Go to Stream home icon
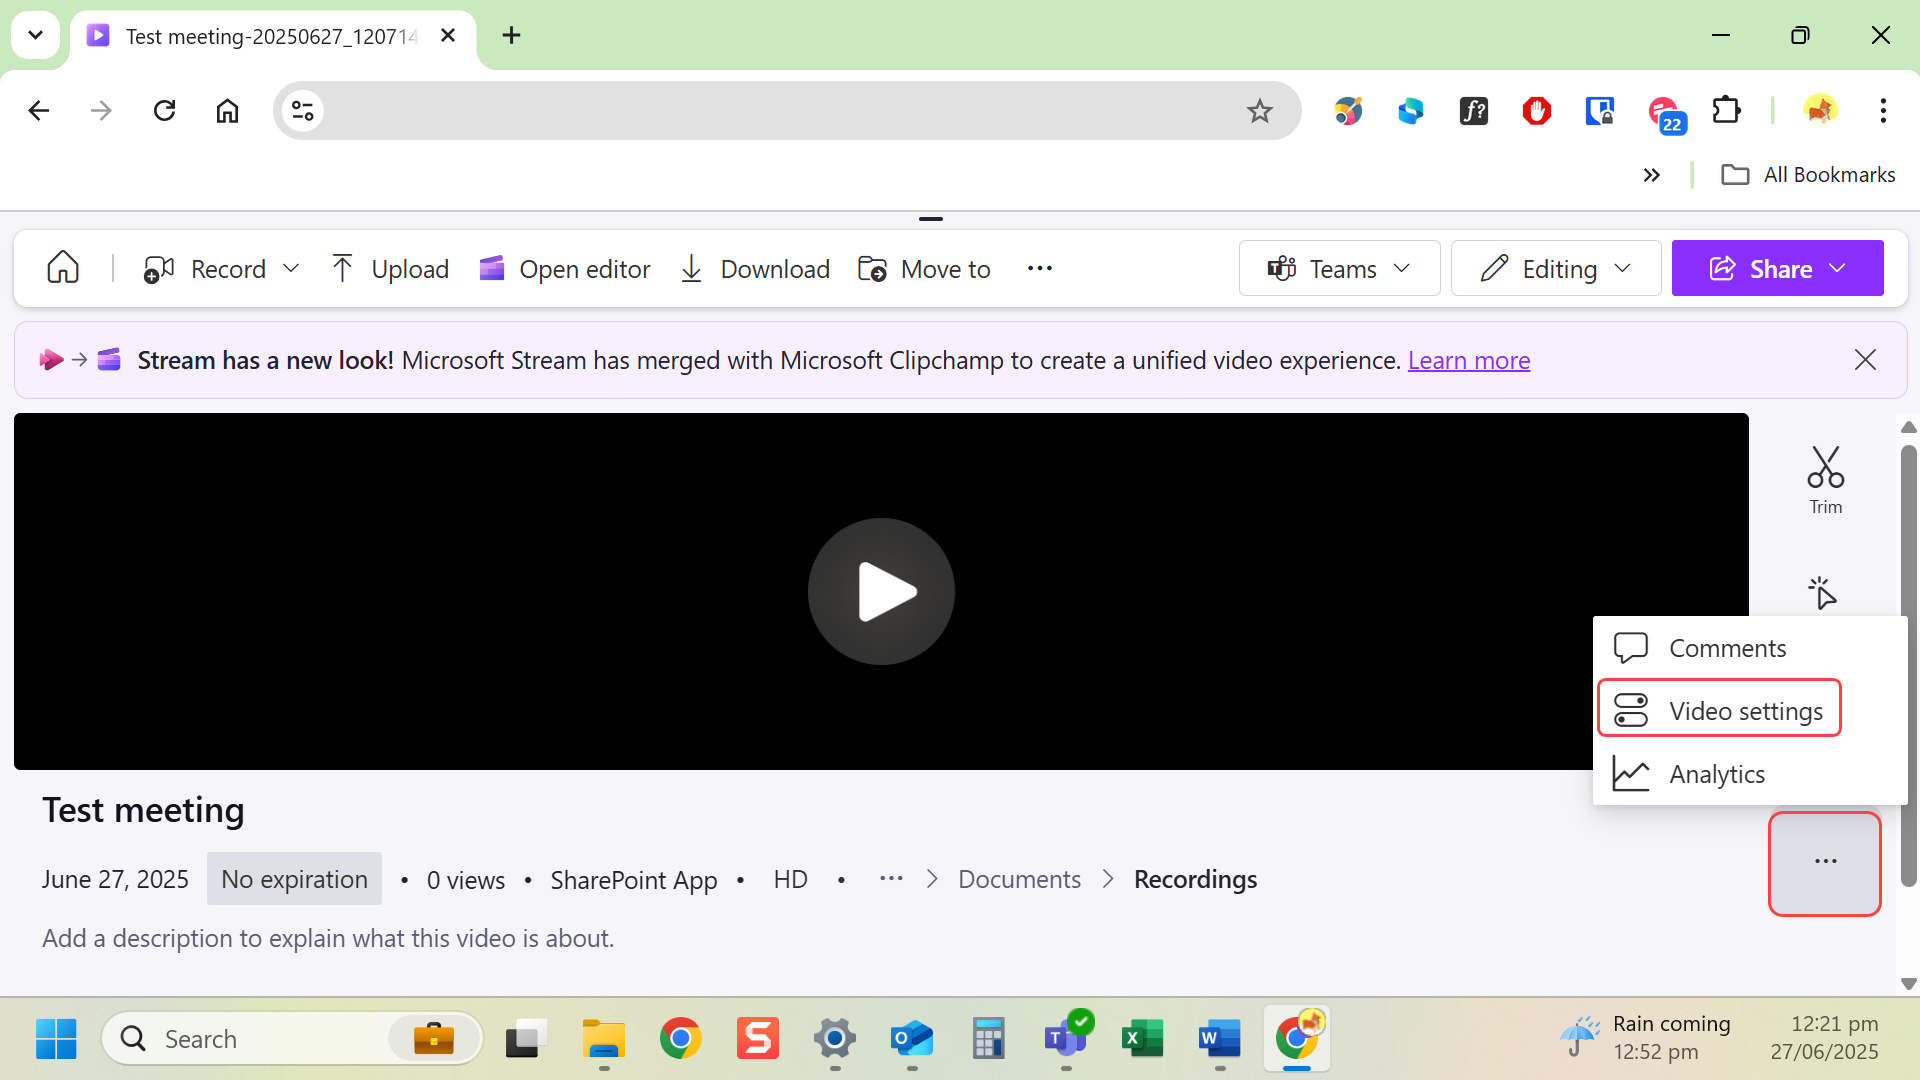The image size is (1920, 1080). (x=63, y=268)
